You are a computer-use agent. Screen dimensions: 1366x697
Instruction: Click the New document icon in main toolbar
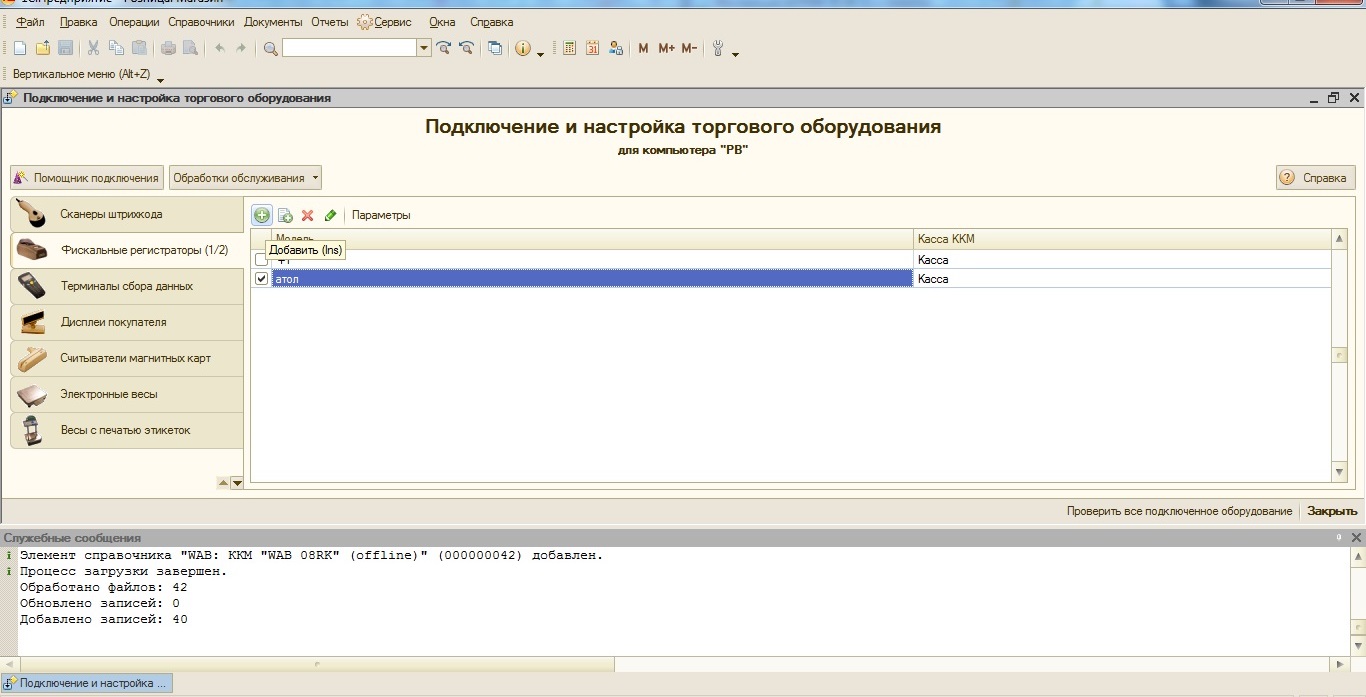(x=20, y=48)
